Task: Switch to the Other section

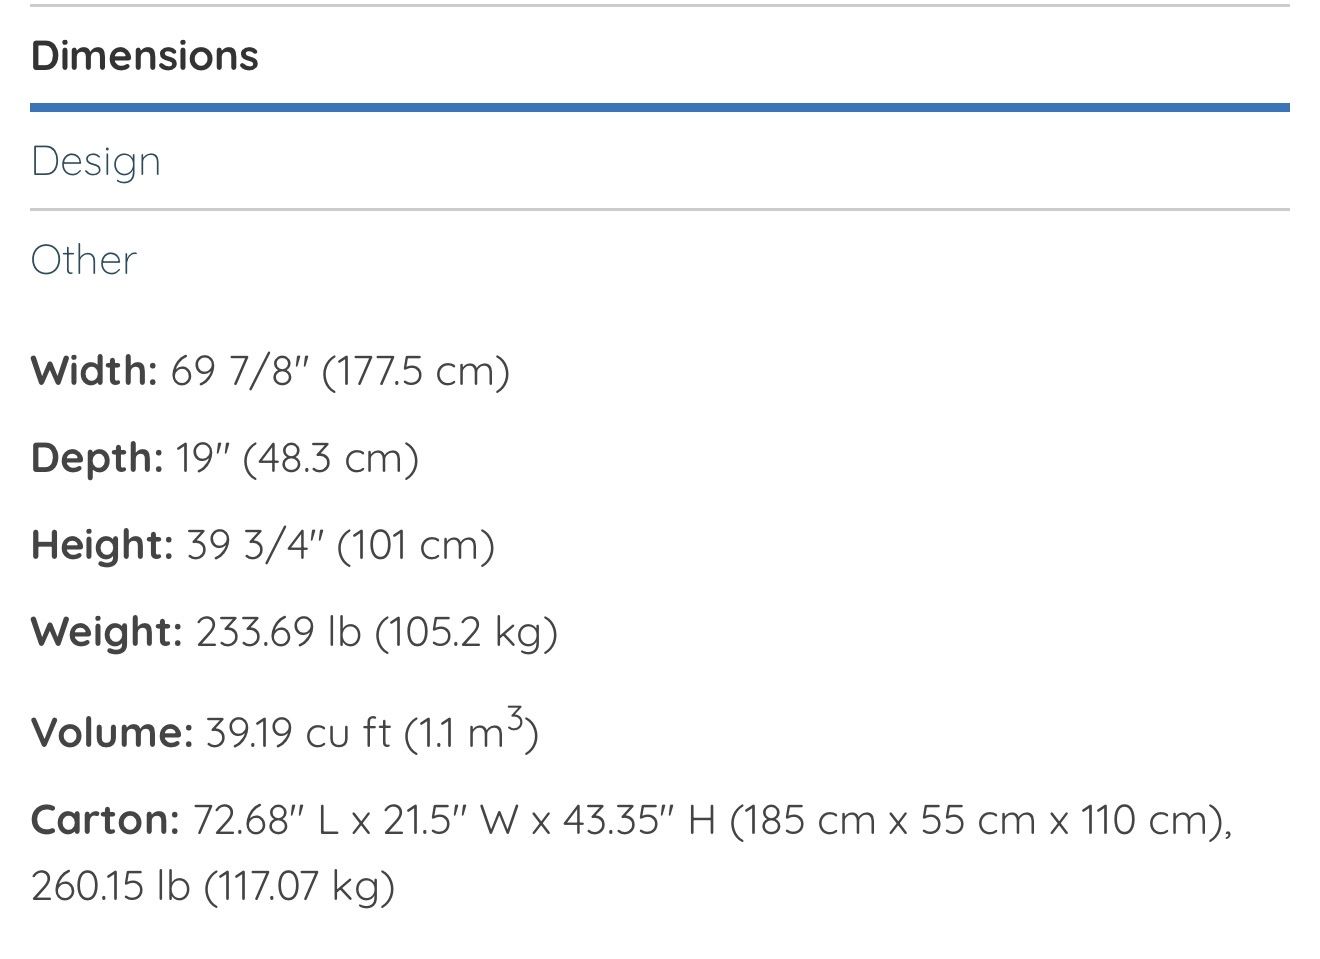Action: pyautogui.click(x=84, y=260)
